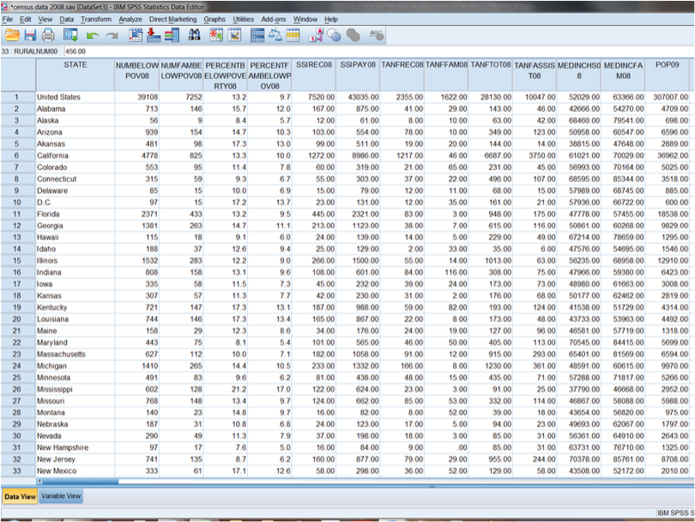
Task: Click the Select Cases icon
Action: click(293, 35)
